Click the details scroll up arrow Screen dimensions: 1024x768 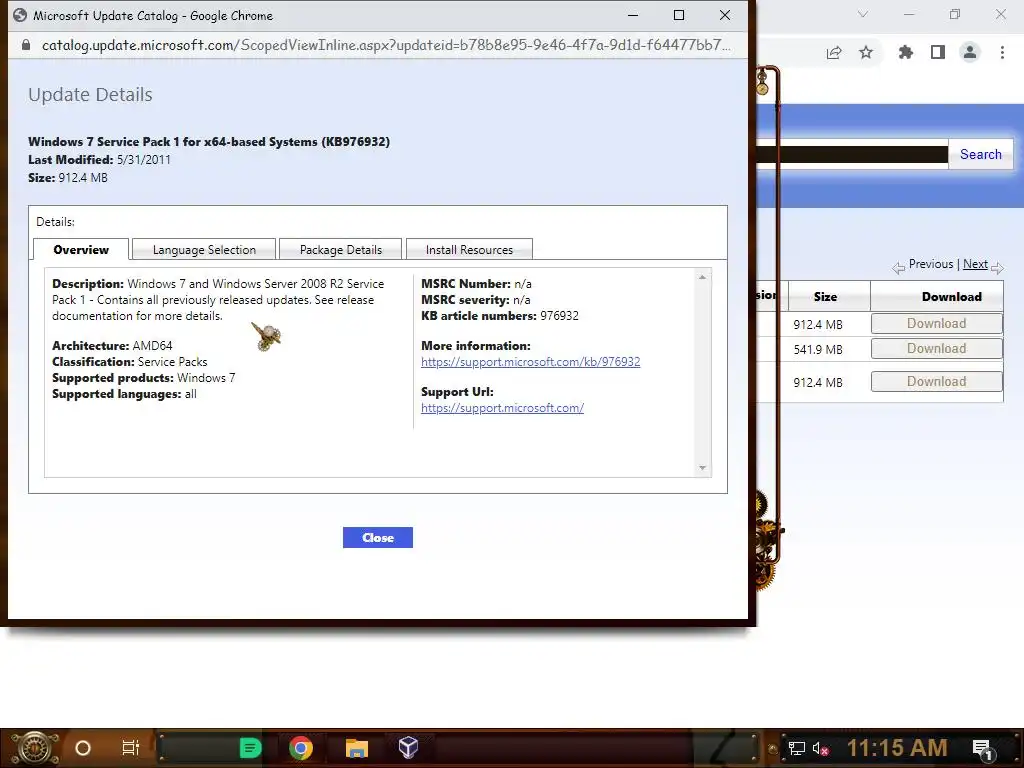[x=702, y=278]
